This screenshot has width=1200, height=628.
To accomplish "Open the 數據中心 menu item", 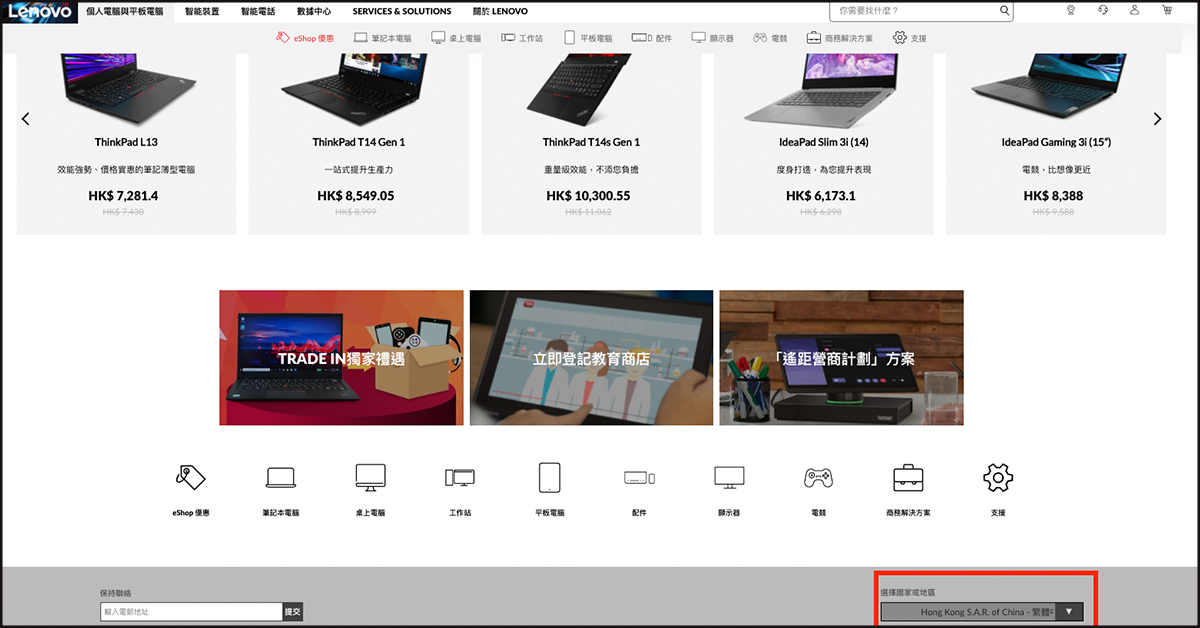I will pos(314,12).
